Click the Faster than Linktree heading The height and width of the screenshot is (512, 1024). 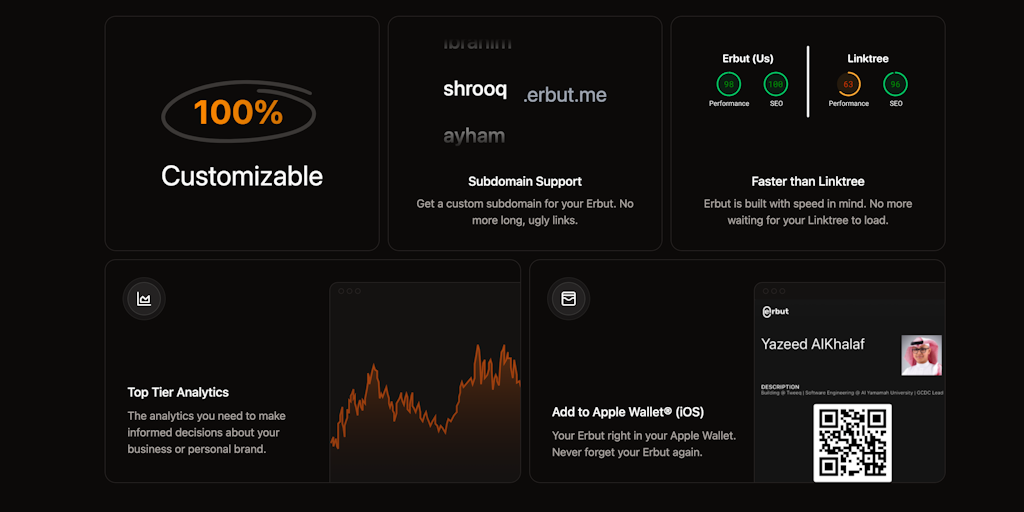click(x=808, y=181)
